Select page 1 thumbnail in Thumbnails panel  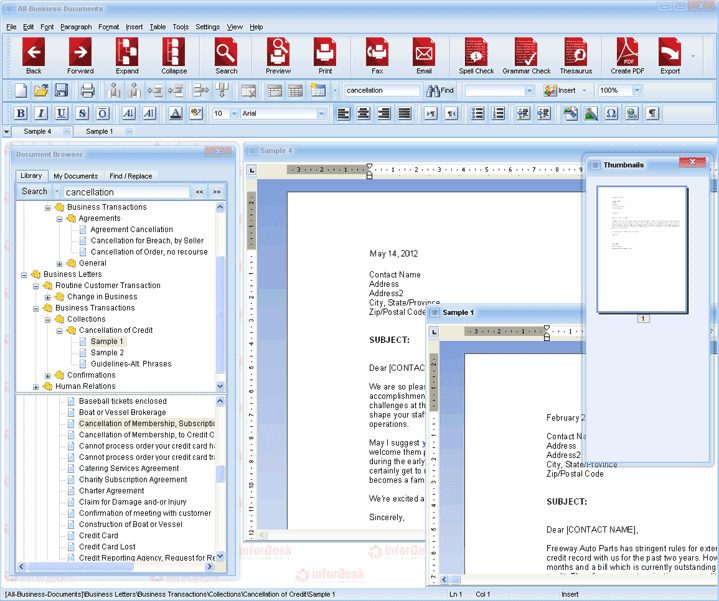(642, 249)
